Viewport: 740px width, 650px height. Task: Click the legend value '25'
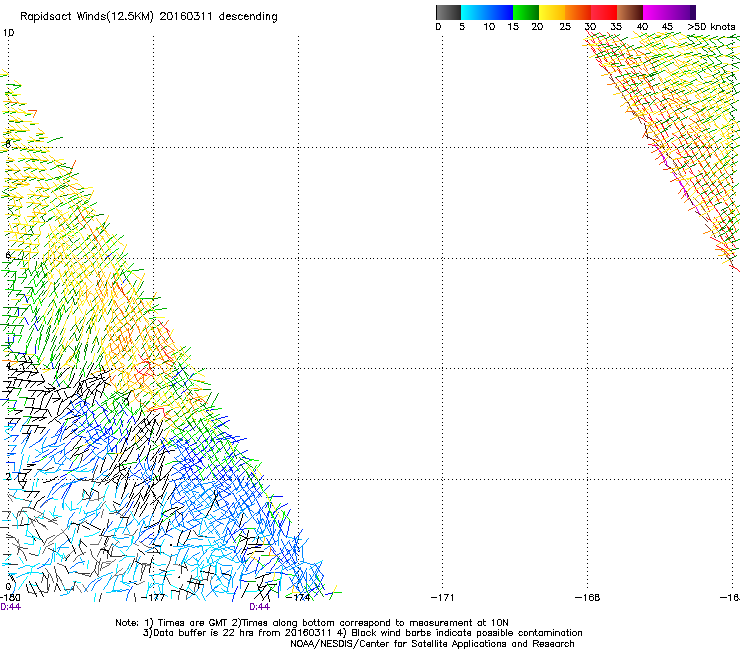click(565, 27)
